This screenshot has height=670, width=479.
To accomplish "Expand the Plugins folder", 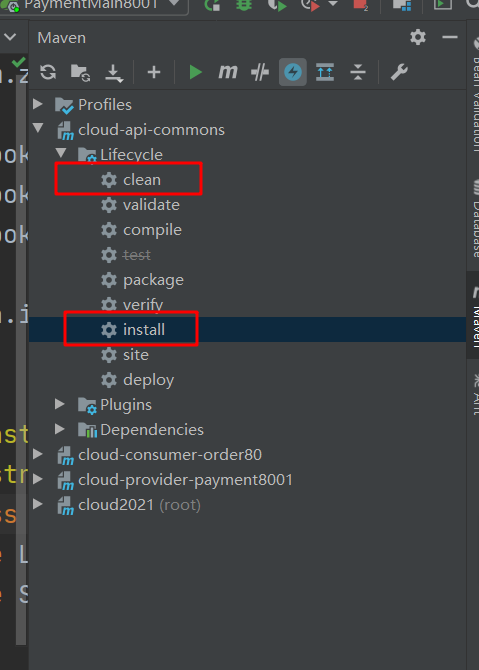I will click(x=60, y=404).
